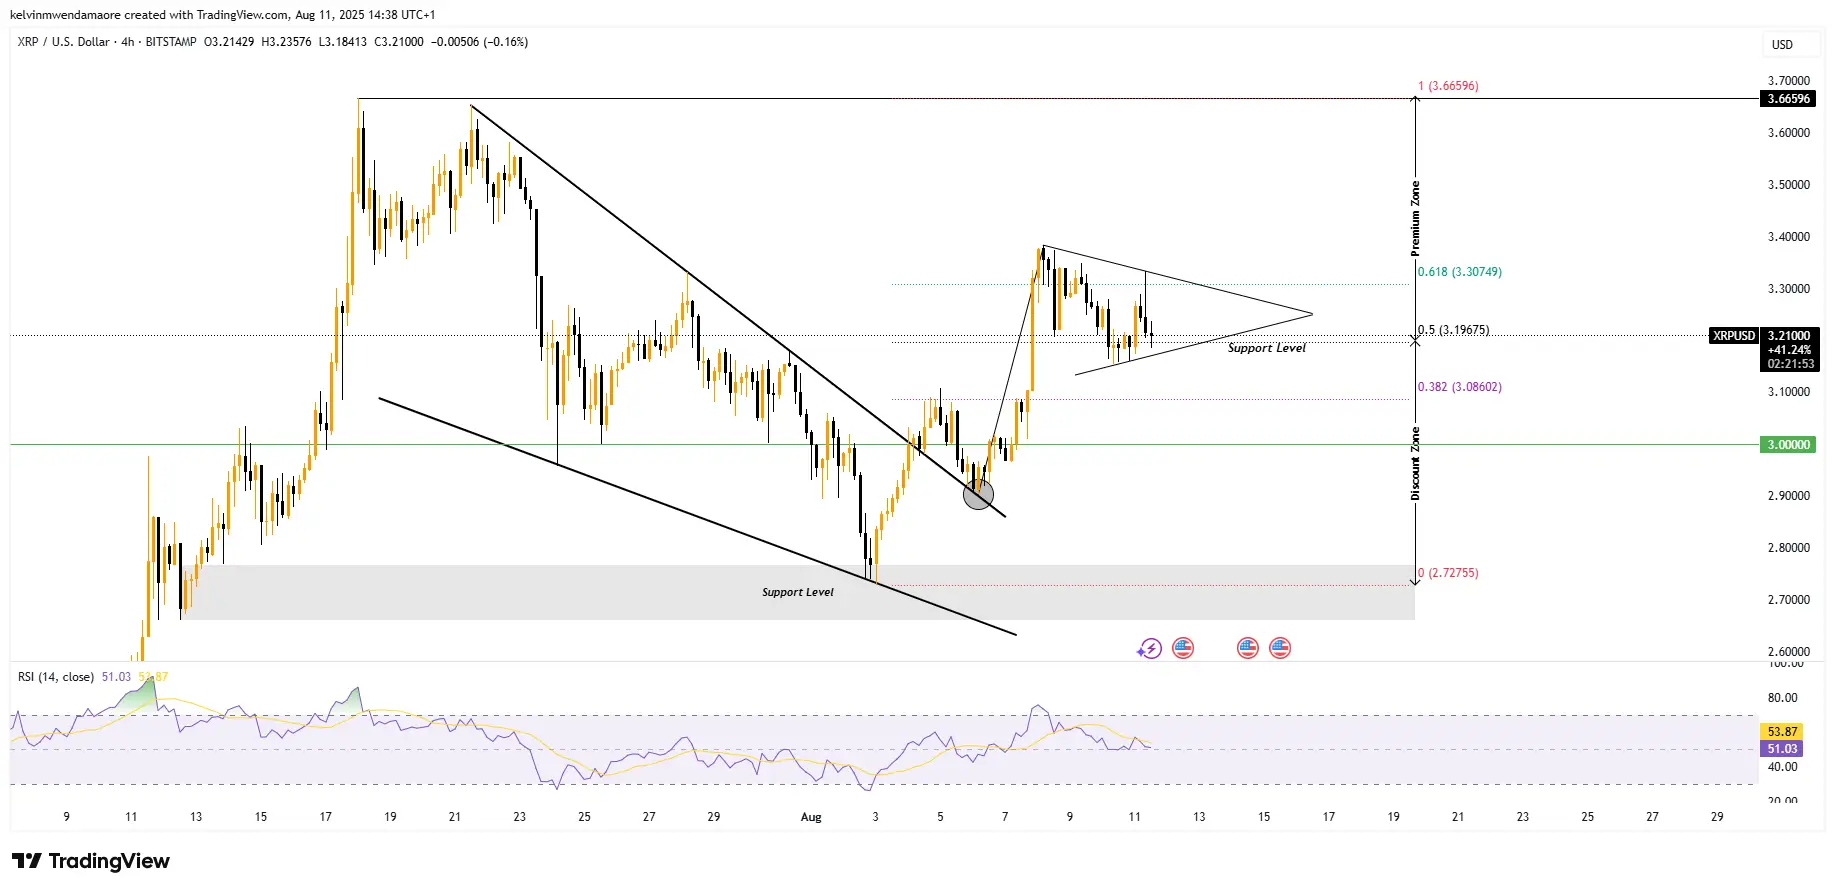Click the XRP / U.S. Dollar symbol title
The height and width of the screenshot is (891, 1835).
[63, 42]
